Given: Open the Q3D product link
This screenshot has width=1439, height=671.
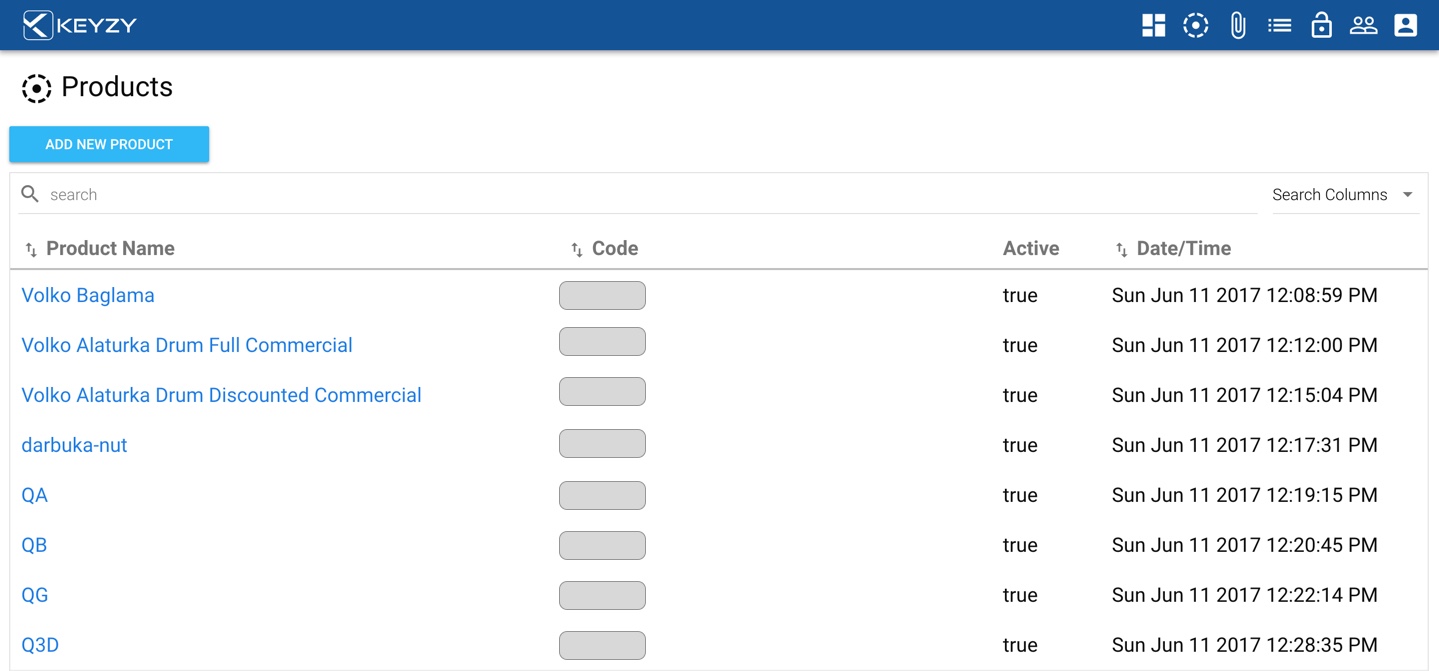Looking at the screenshot, I should (40, 645).
